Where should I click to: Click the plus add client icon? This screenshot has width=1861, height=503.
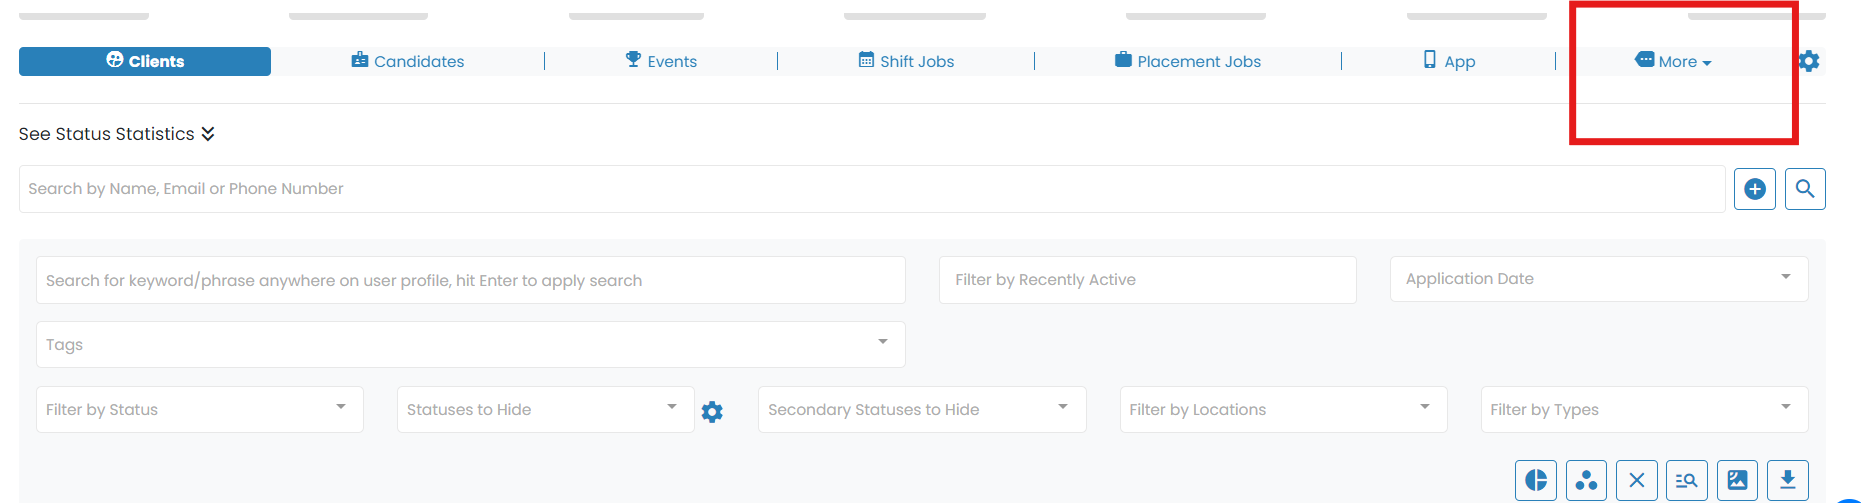click(x=1755, y=189)
